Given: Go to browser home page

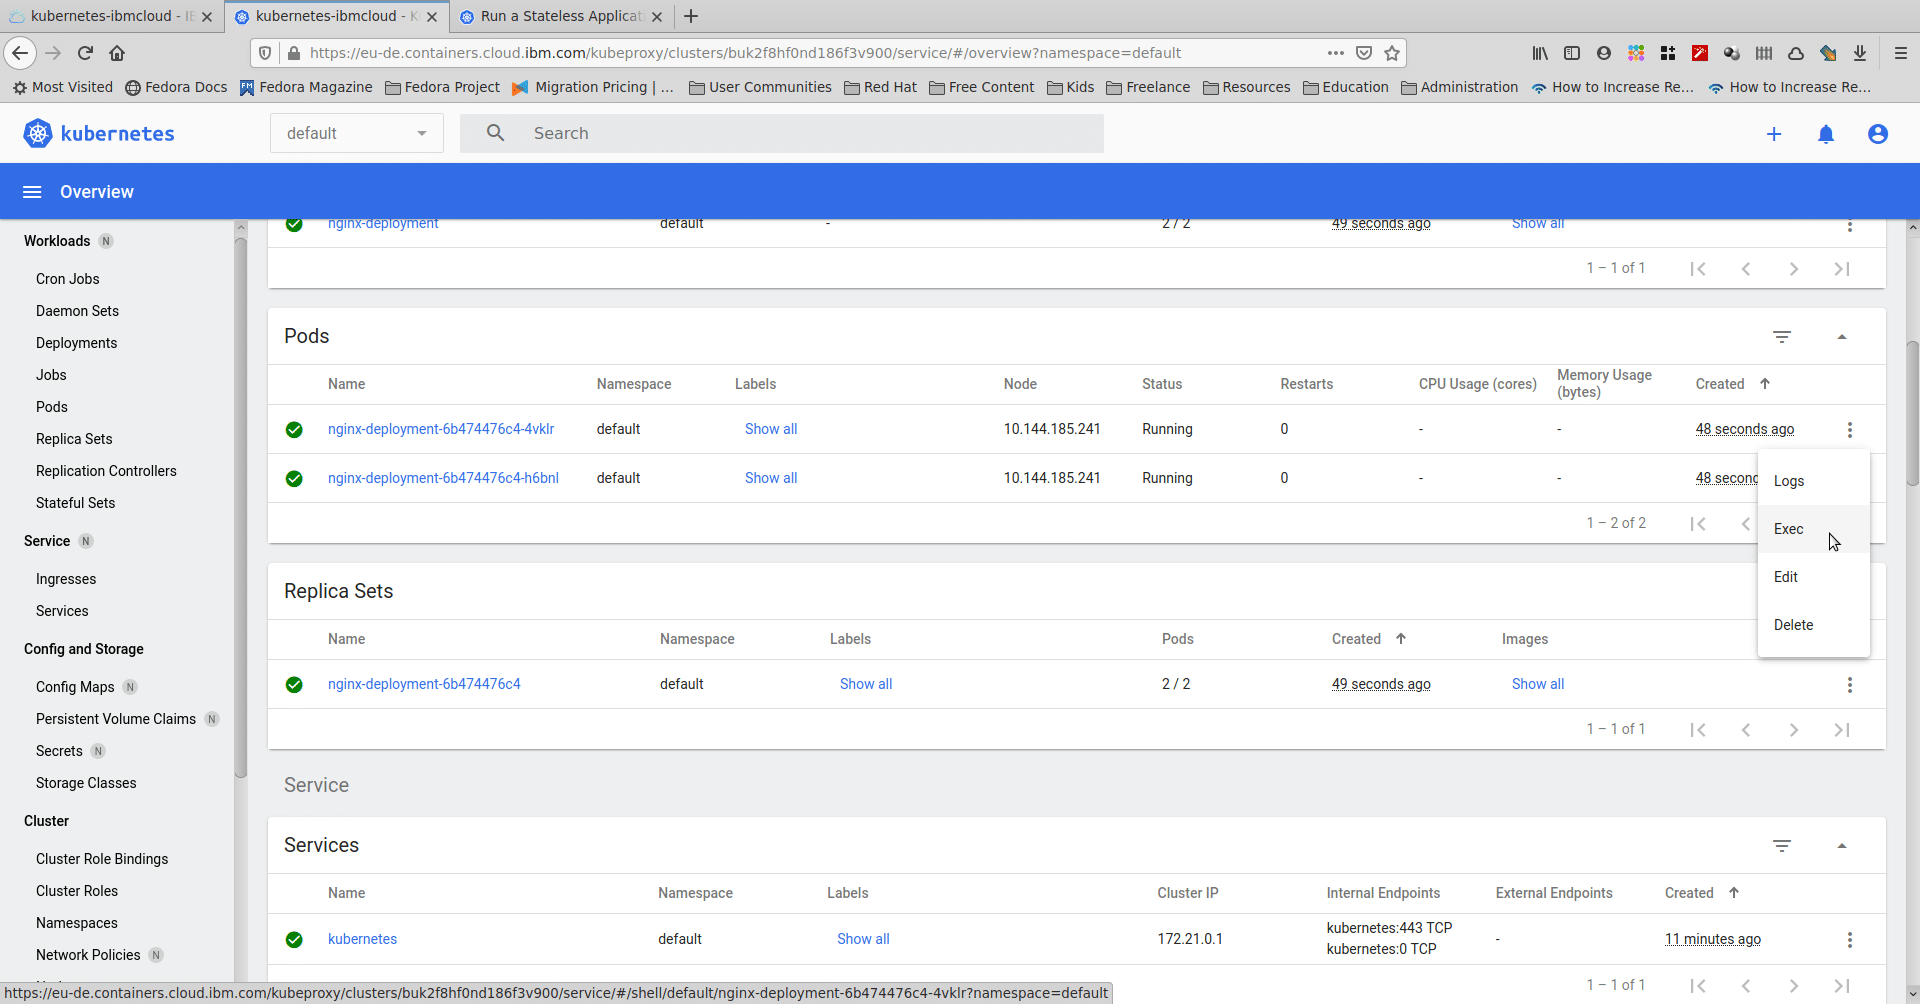Looking at the screenshot, I should coord(117,53).
